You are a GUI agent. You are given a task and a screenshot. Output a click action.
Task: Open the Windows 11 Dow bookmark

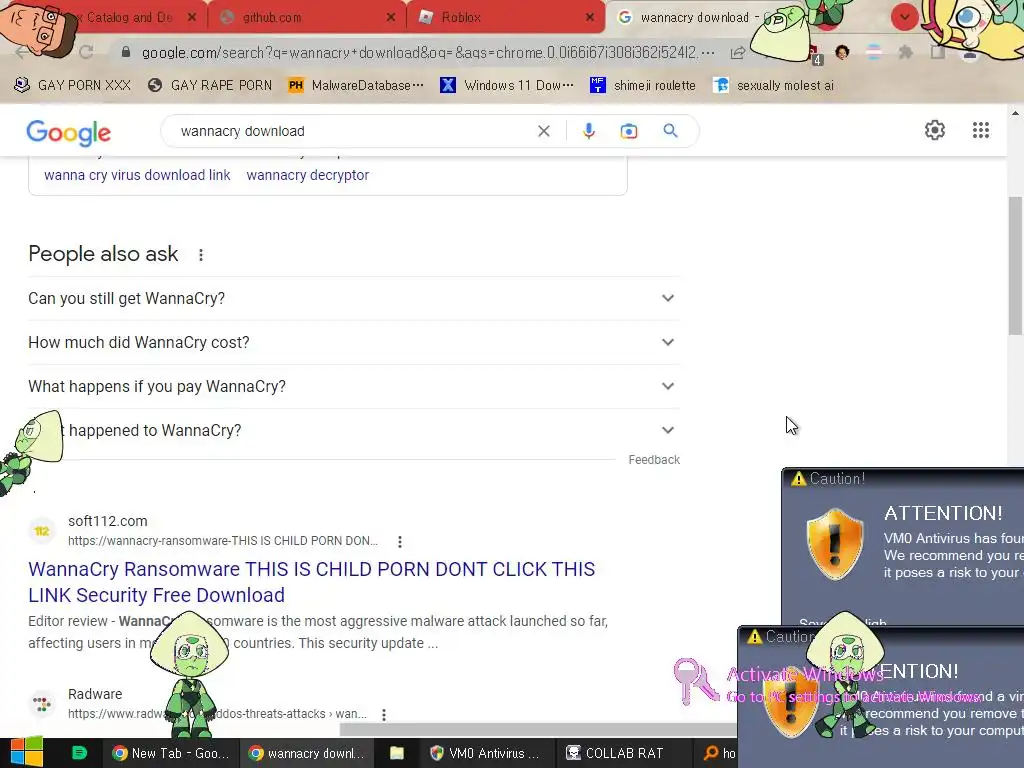[507, 86]
